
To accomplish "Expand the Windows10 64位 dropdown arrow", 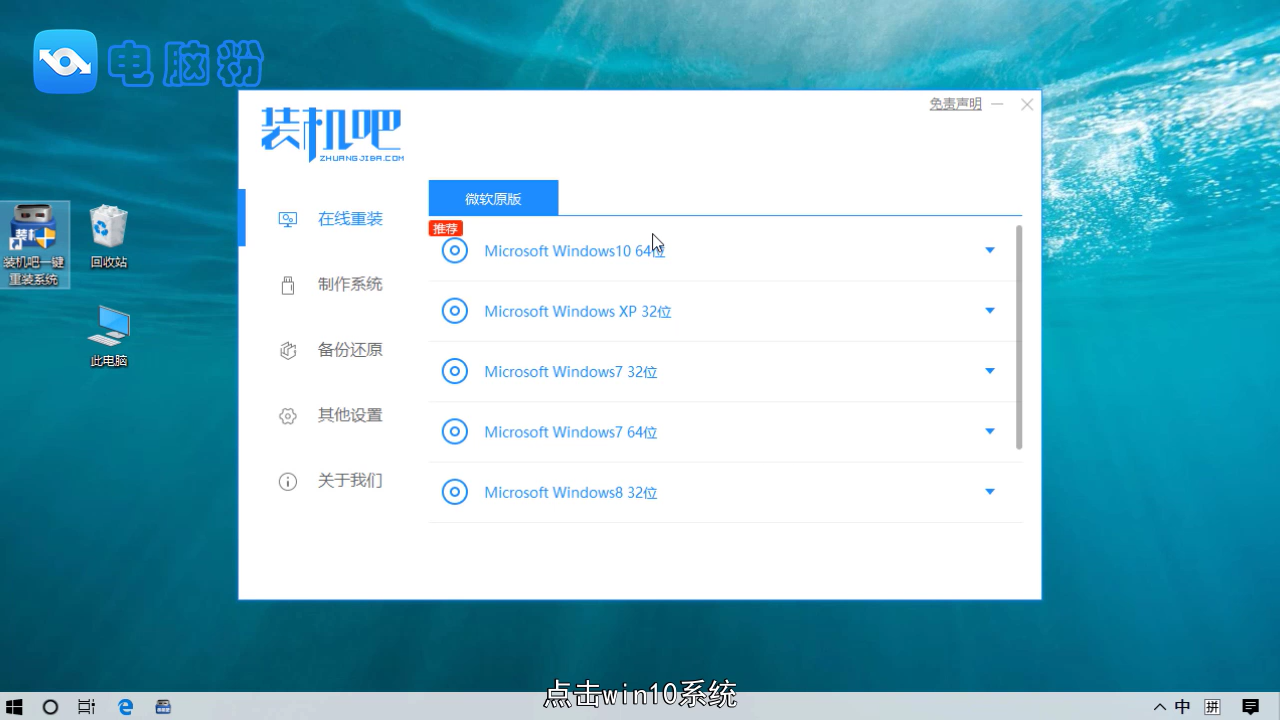I will (990, 250).
